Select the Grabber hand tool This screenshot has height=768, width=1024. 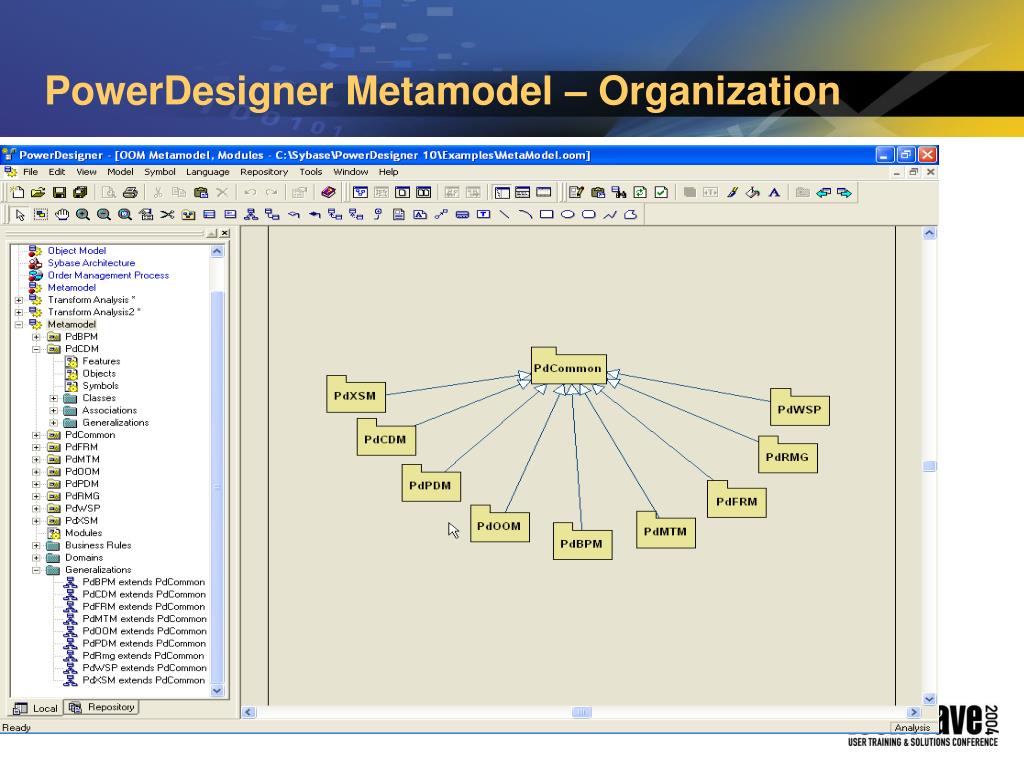point(62,214)
